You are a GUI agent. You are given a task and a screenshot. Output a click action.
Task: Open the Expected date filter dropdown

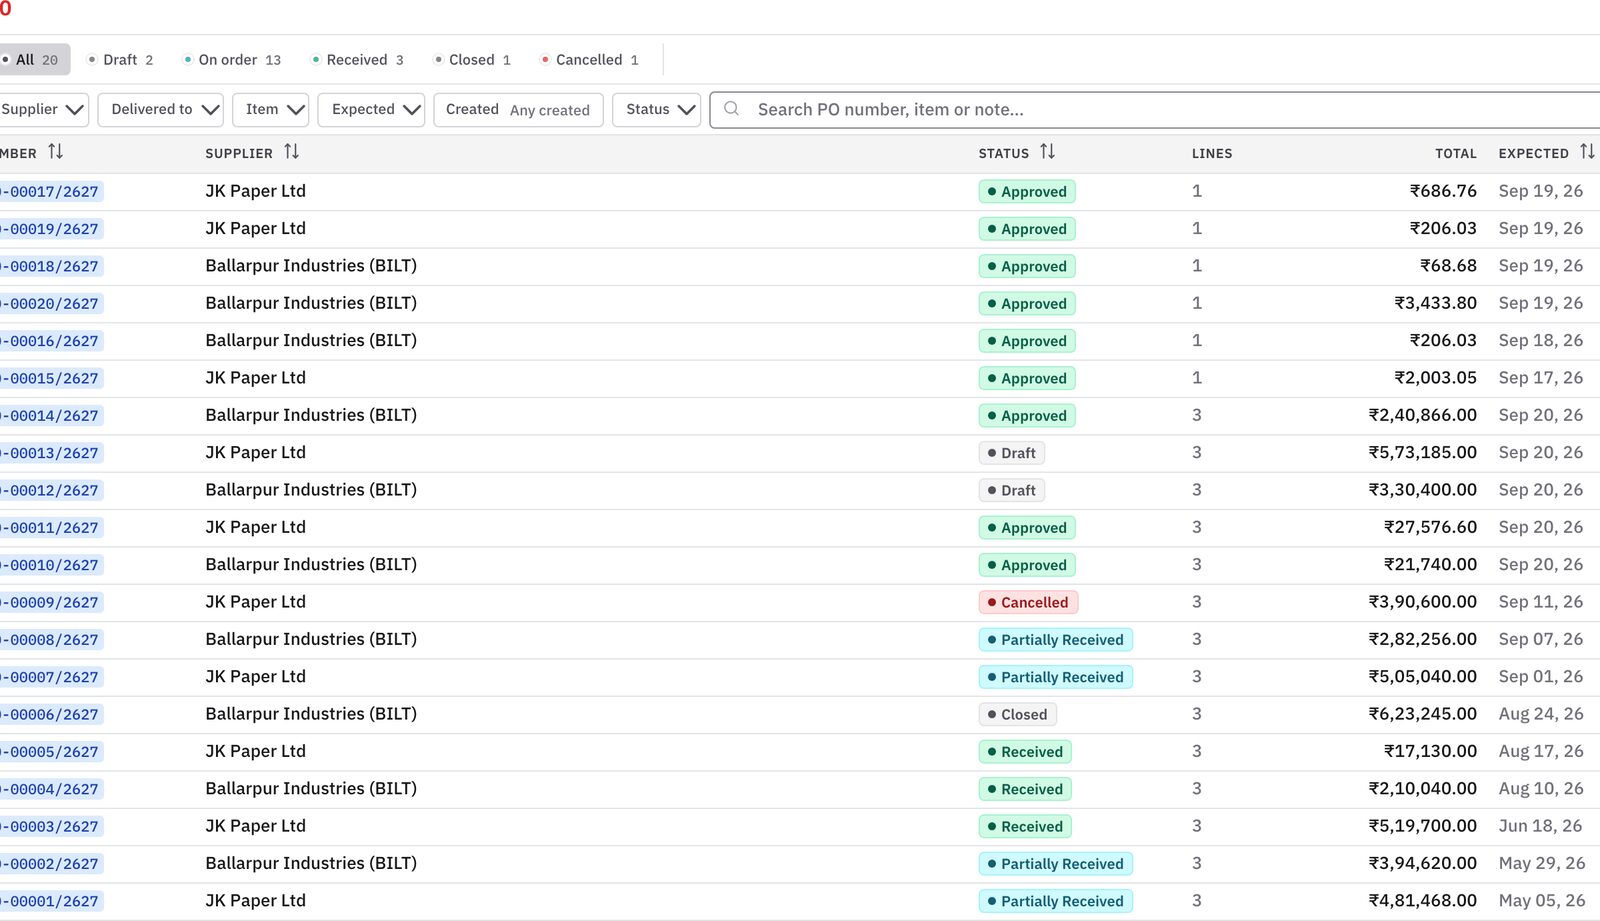(371, 109)
